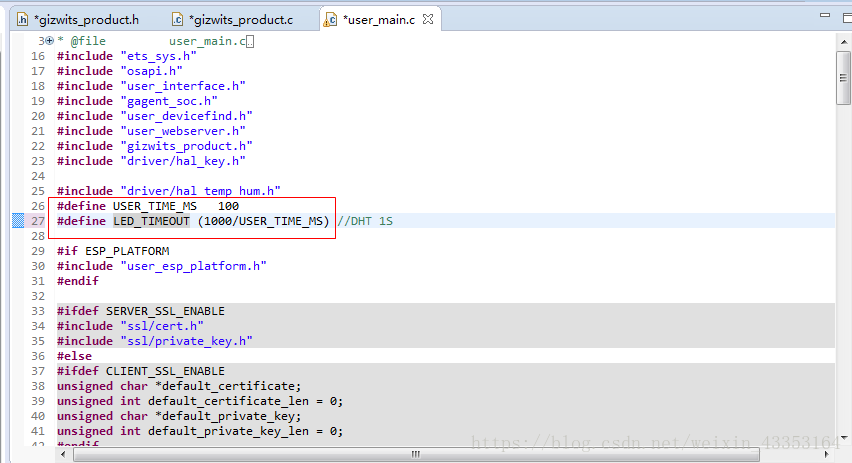The width and height of the screenshot is (852, 463).
Task: Select the user_main.c editor tab
Action: coord(379,20)
